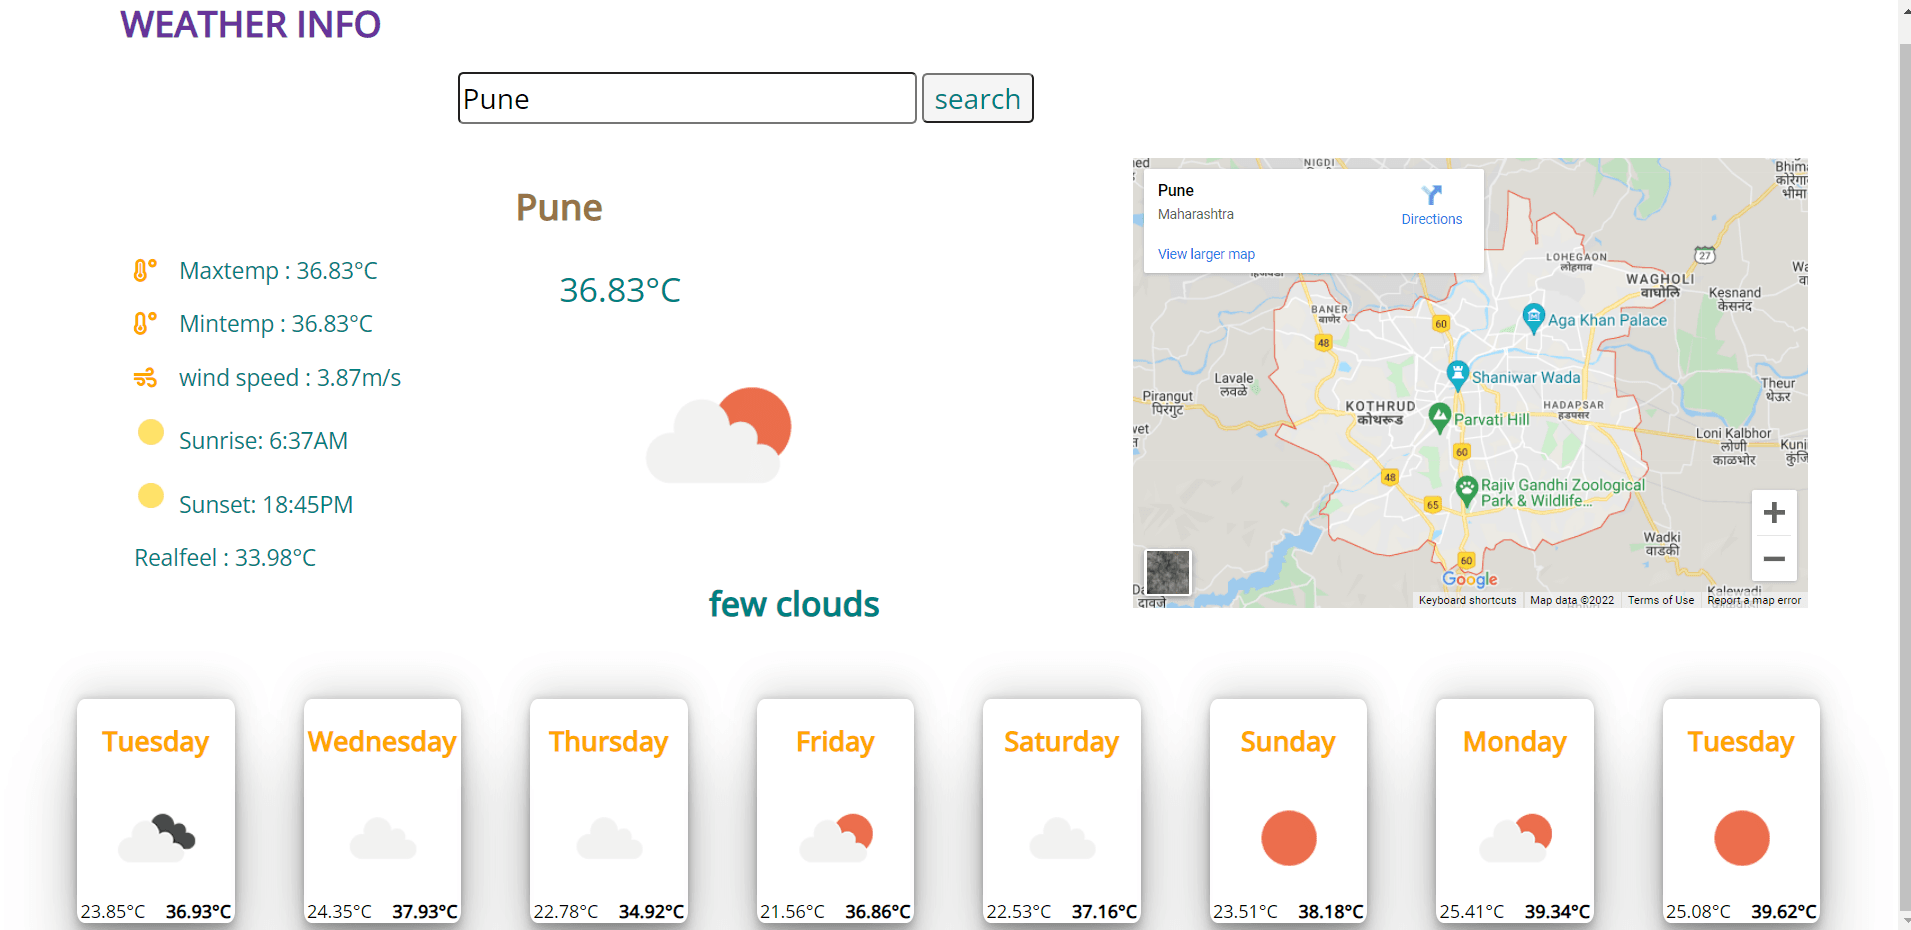Select the wind speed icon

[x=146, y=377]
